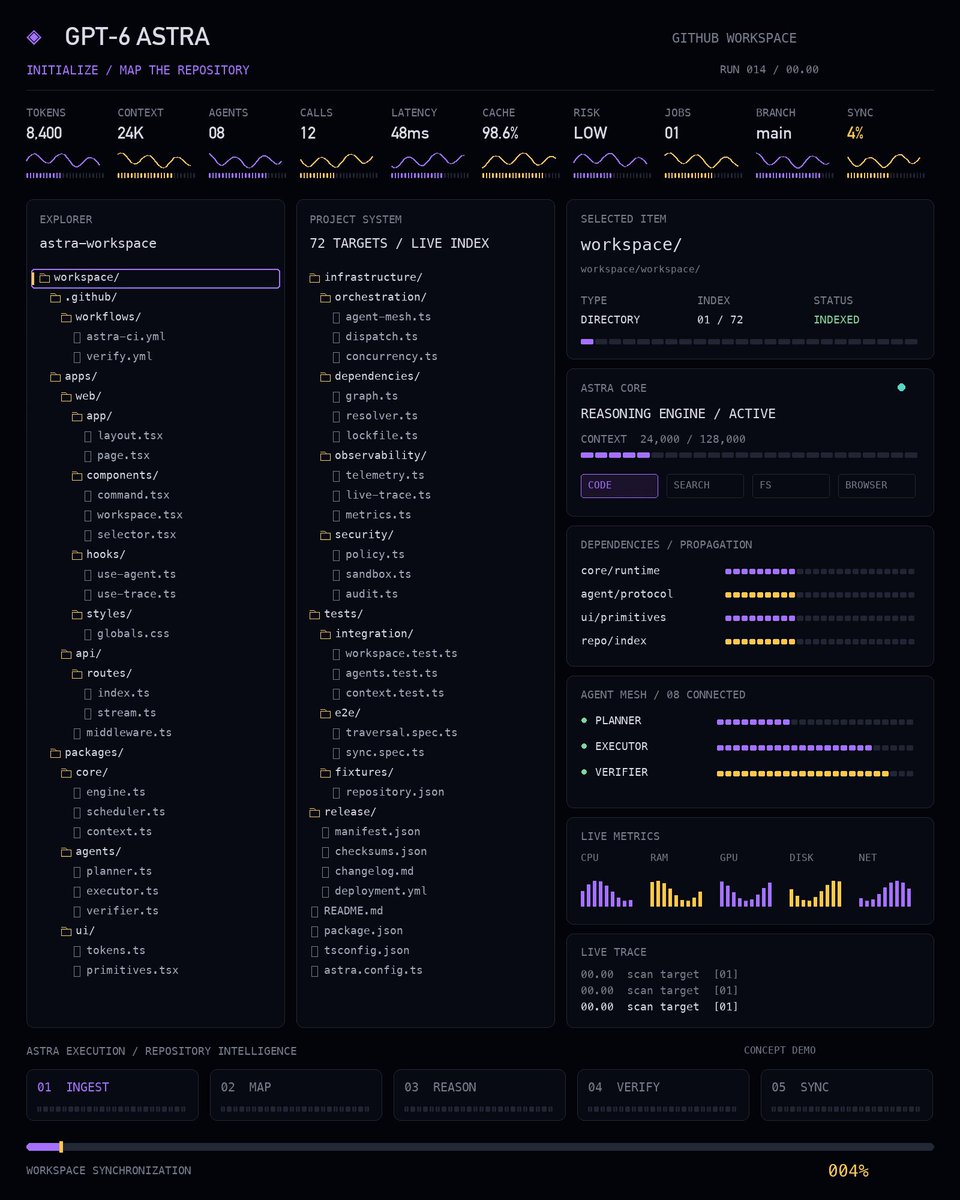
Task: Click the file icon next to package.json
Action: tap(315, 931)
